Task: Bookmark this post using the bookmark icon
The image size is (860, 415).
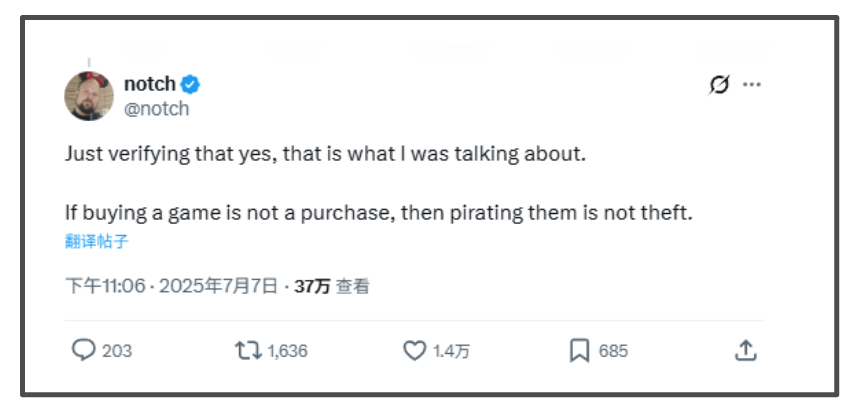Action: [x=579, y=351]
